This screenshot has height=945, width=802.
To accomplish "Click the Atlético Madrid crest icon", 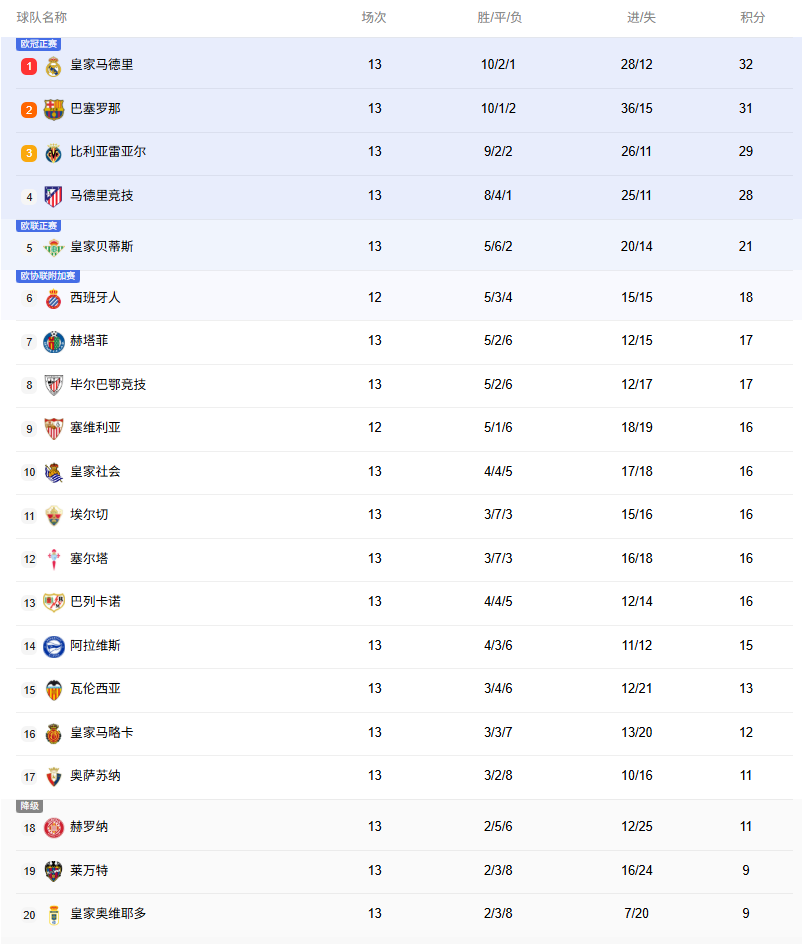I will click(x=54, y=196).
